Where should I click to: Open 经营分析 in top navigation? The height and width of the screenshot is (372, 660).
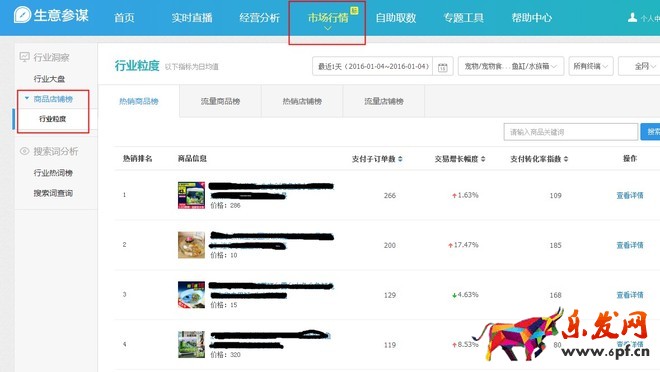point(260,18)
